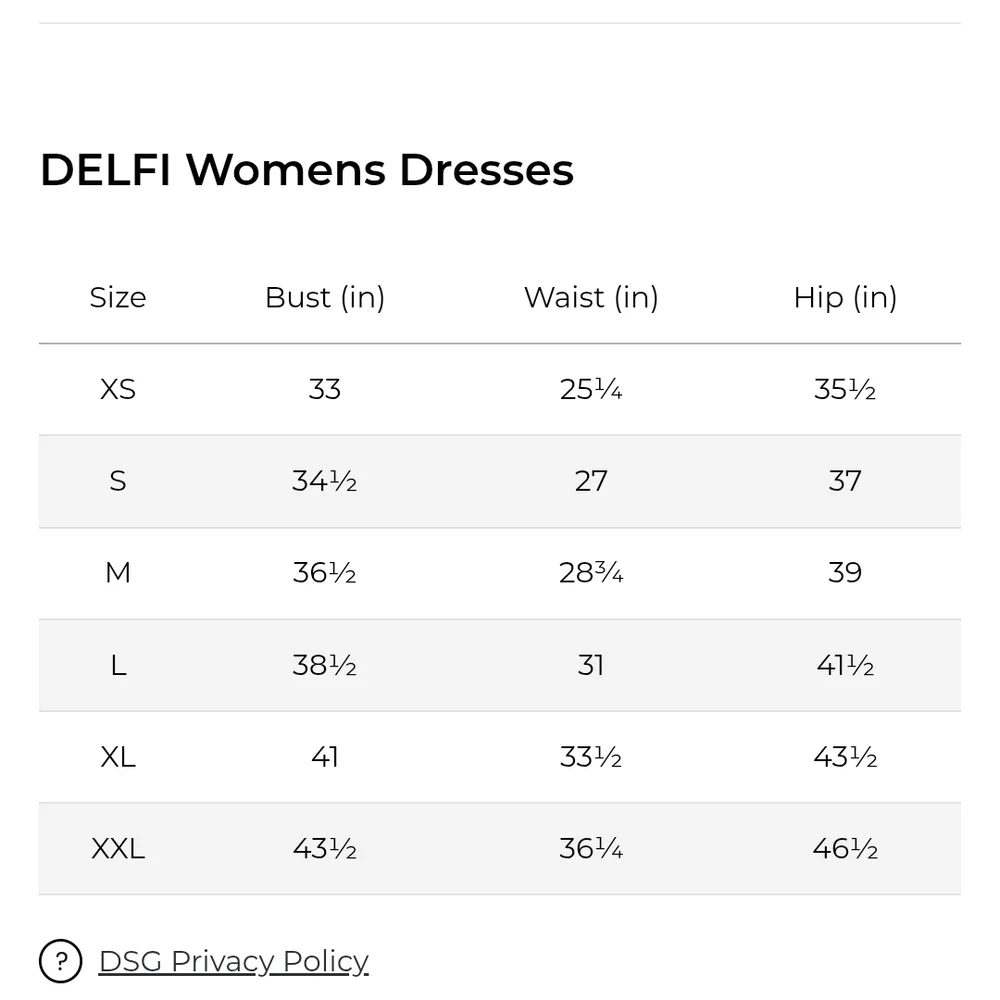Select the M size row label
The height and width of the screenshot is (1000, 1000).
118,572
